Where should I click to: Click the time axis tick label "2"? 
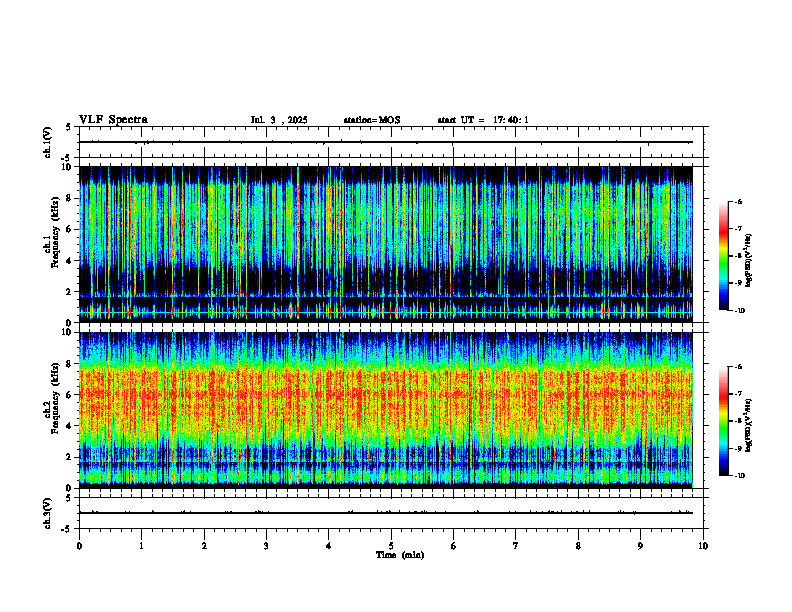click(204, 546)
